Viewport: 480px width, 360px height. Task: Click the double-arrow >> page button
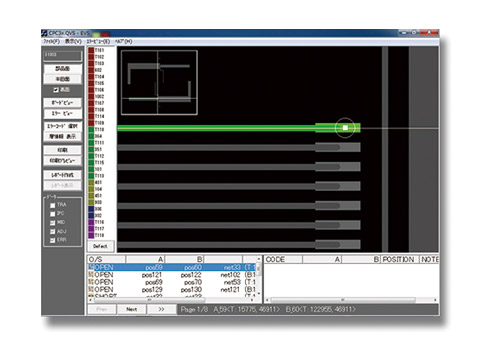click(161, 309)
